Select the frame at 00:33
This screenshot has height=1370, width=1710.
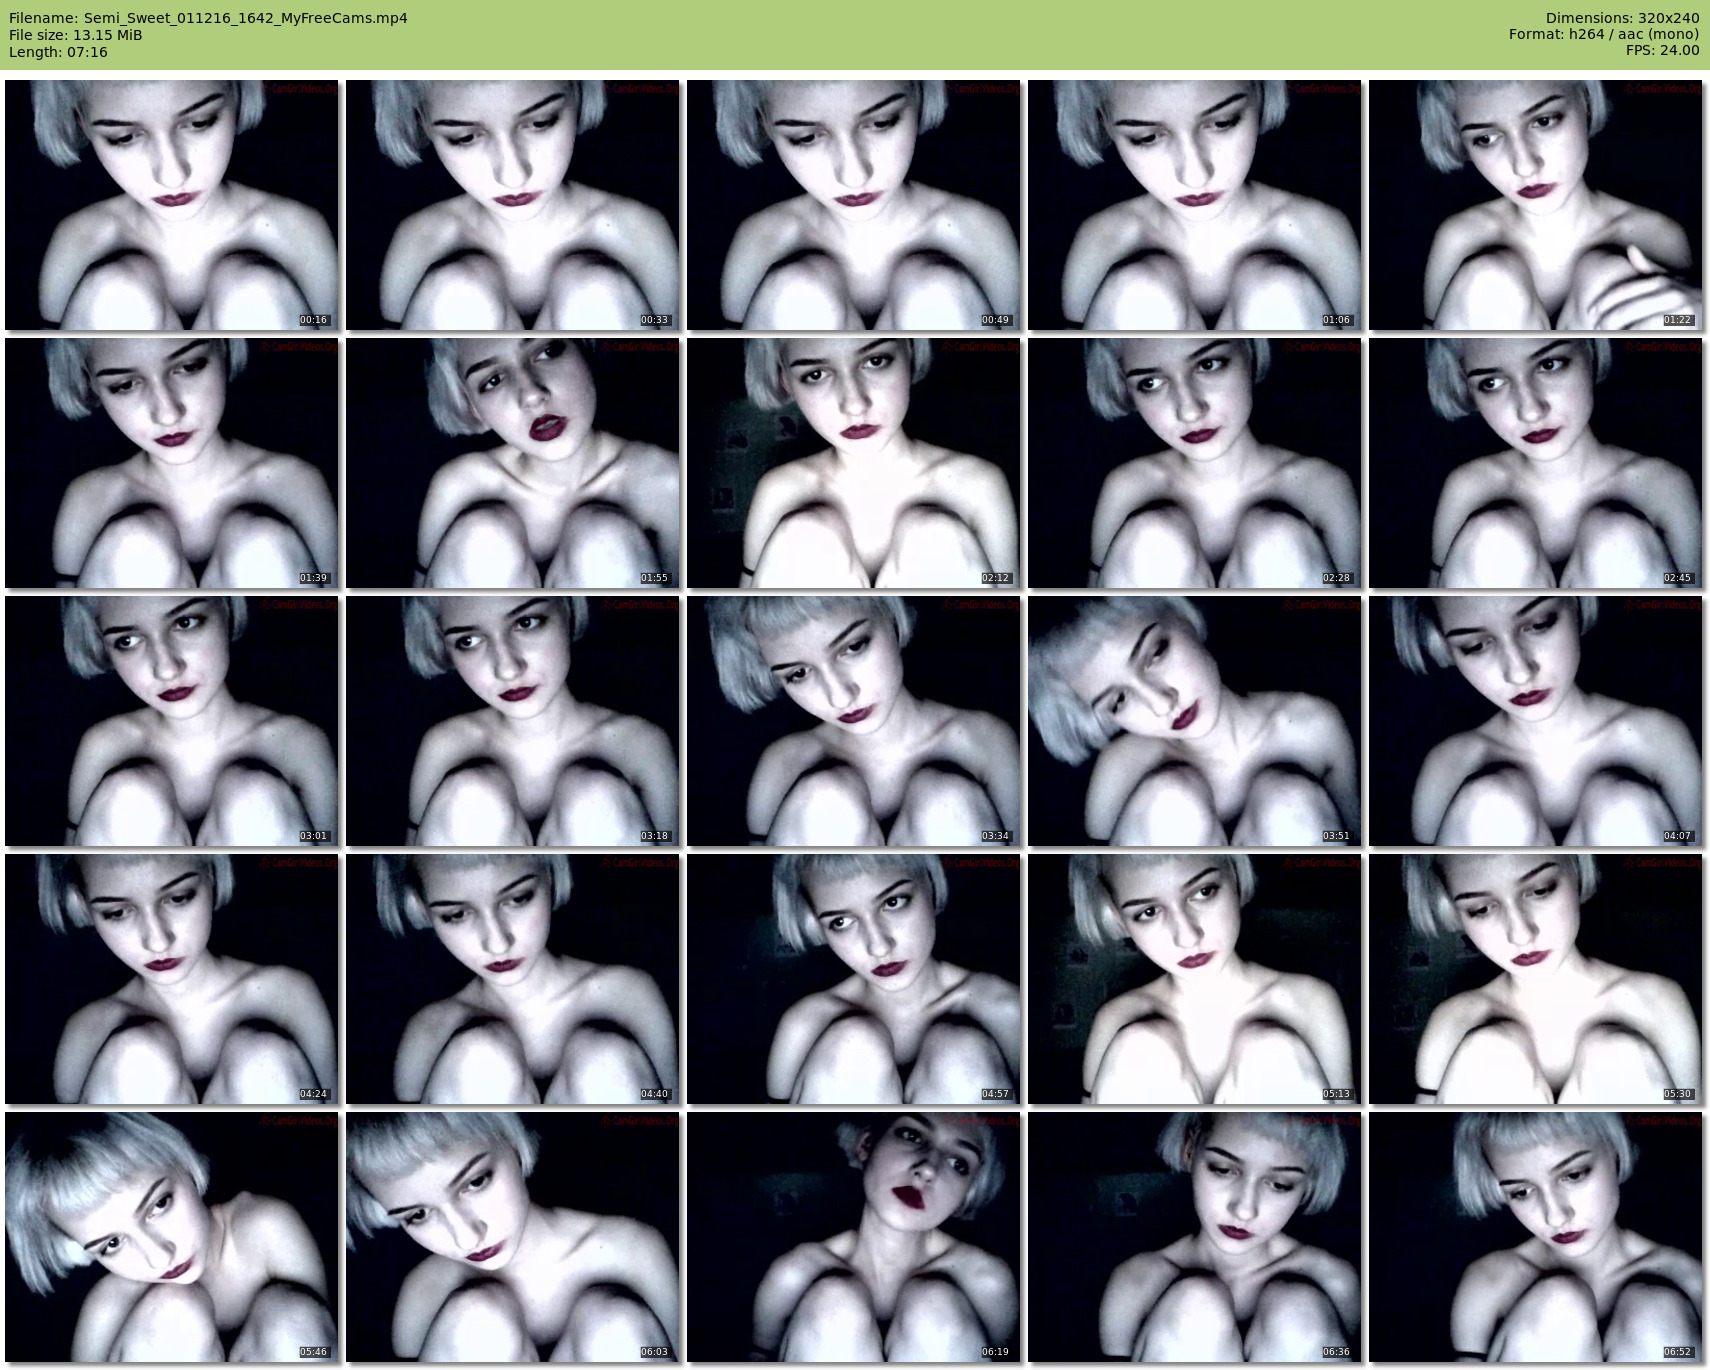click(x=513, y=205)
